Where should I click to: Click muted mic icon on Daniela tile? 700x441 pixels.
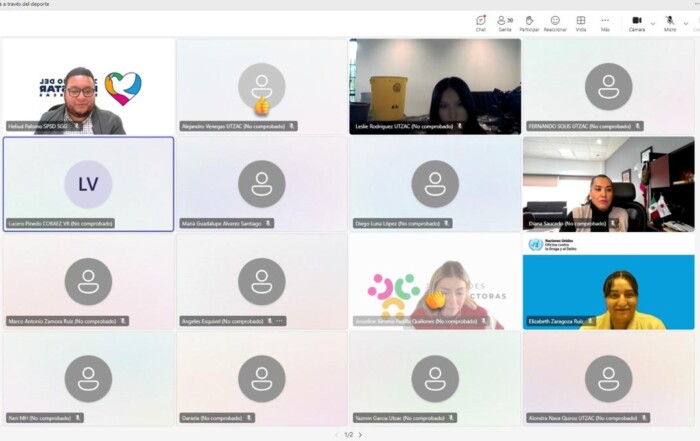click(x=249, y=418)
